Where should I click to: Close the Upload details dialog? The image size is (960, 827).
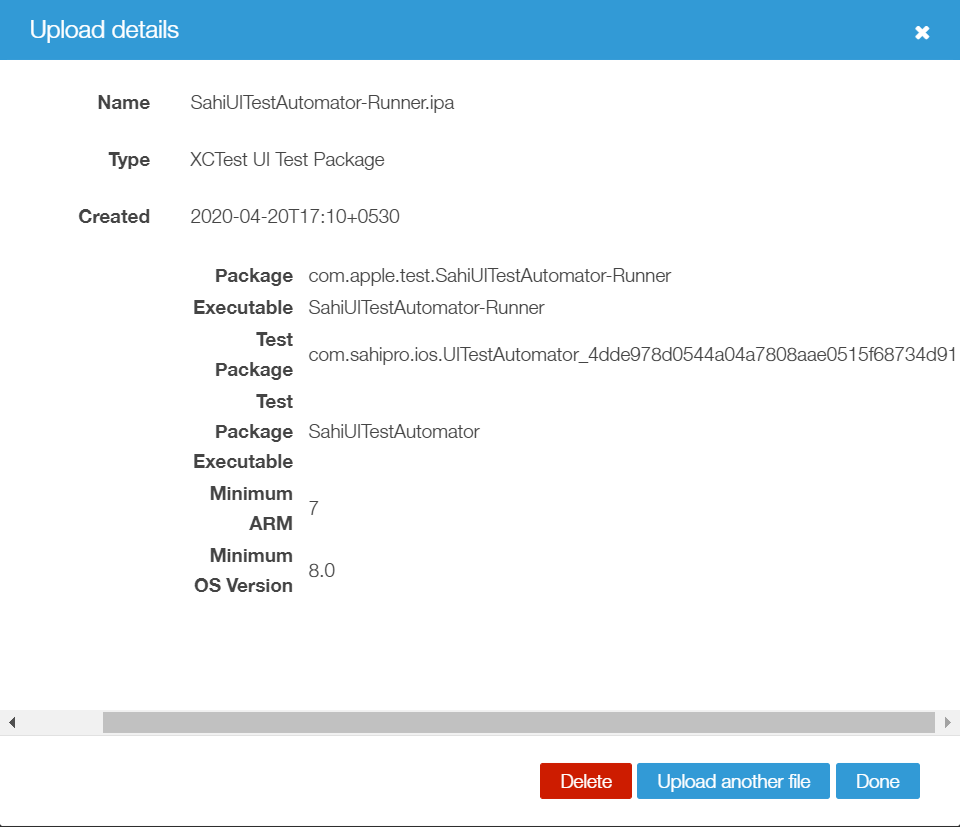(922, 32)
